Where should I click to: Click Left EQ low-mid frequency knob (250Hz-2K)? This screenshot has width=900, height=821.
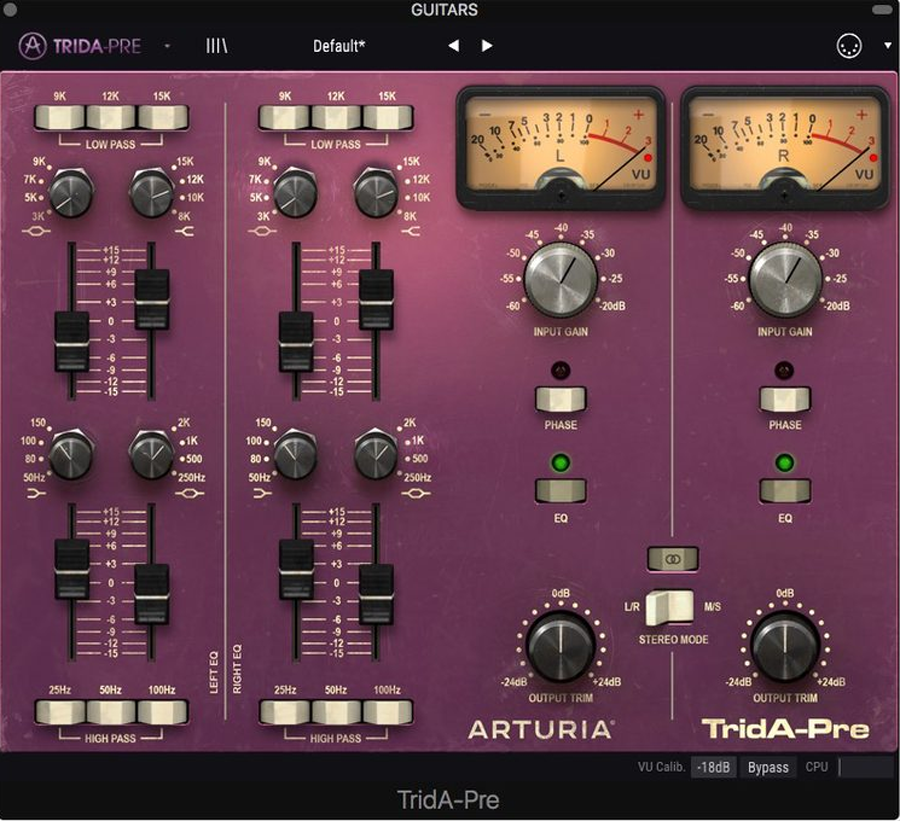152,454
